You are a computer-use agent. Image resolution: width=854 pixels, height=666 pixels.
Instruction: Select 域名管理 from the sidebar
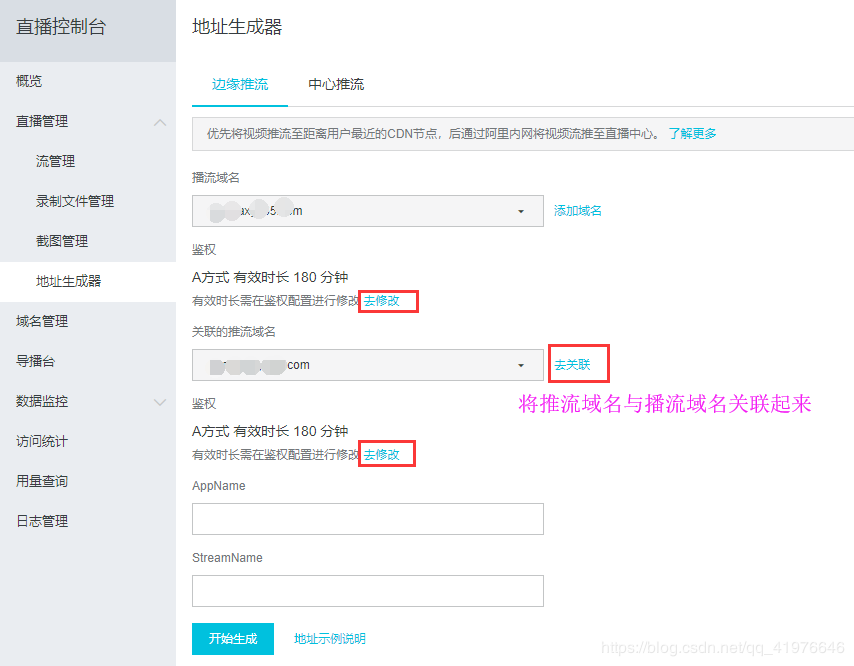(42, 321)
